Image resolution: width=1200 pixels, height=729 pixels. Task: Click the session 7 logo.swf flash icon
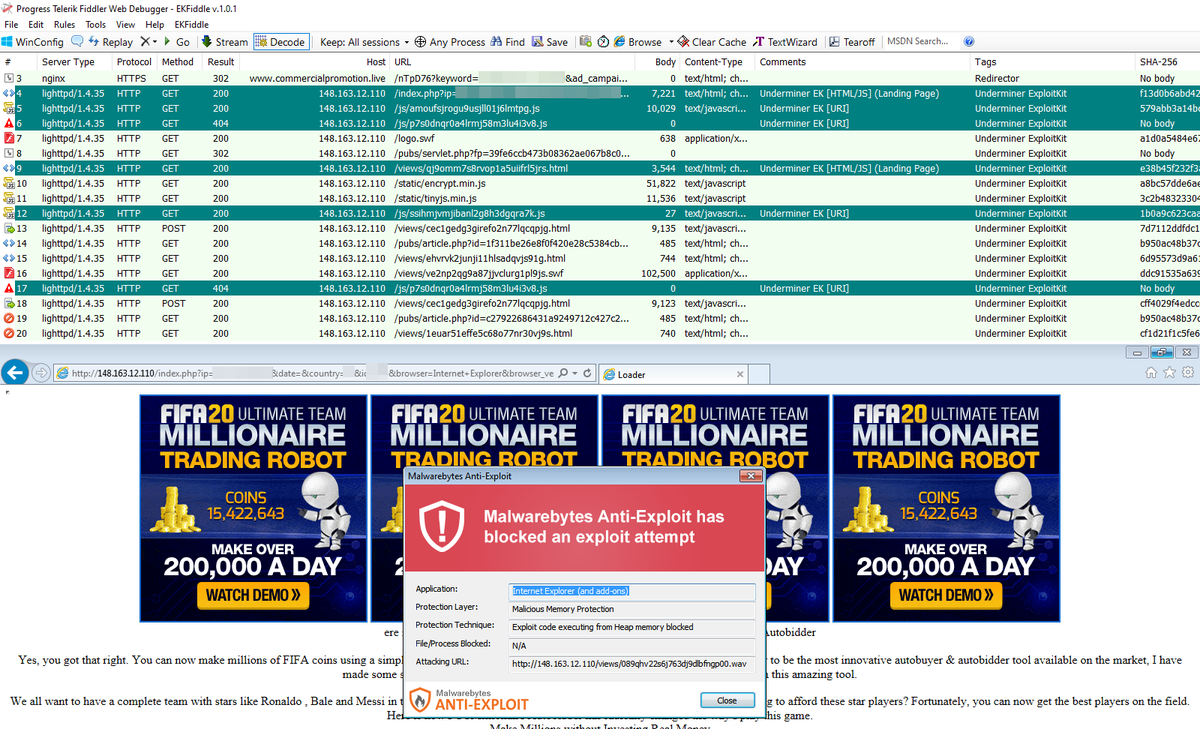pos(9,138)
